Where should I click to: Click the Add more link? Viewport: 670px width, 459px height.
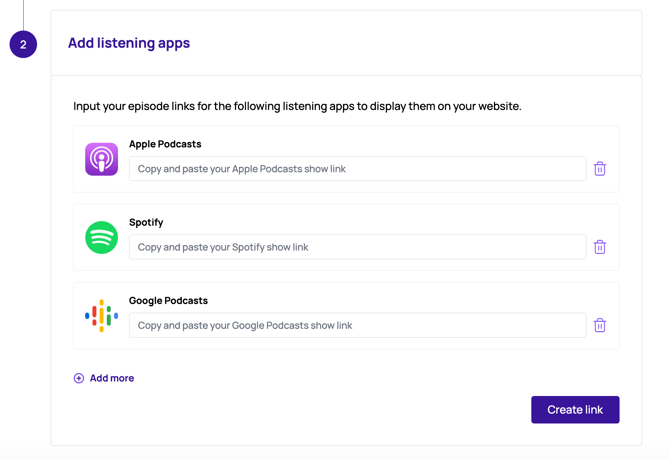coord(112,378)
